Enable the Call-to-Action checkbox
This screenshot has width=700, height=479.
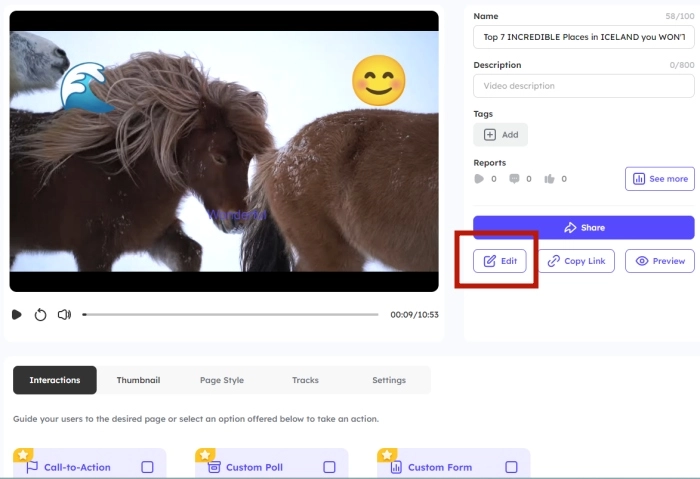(147, 467)
